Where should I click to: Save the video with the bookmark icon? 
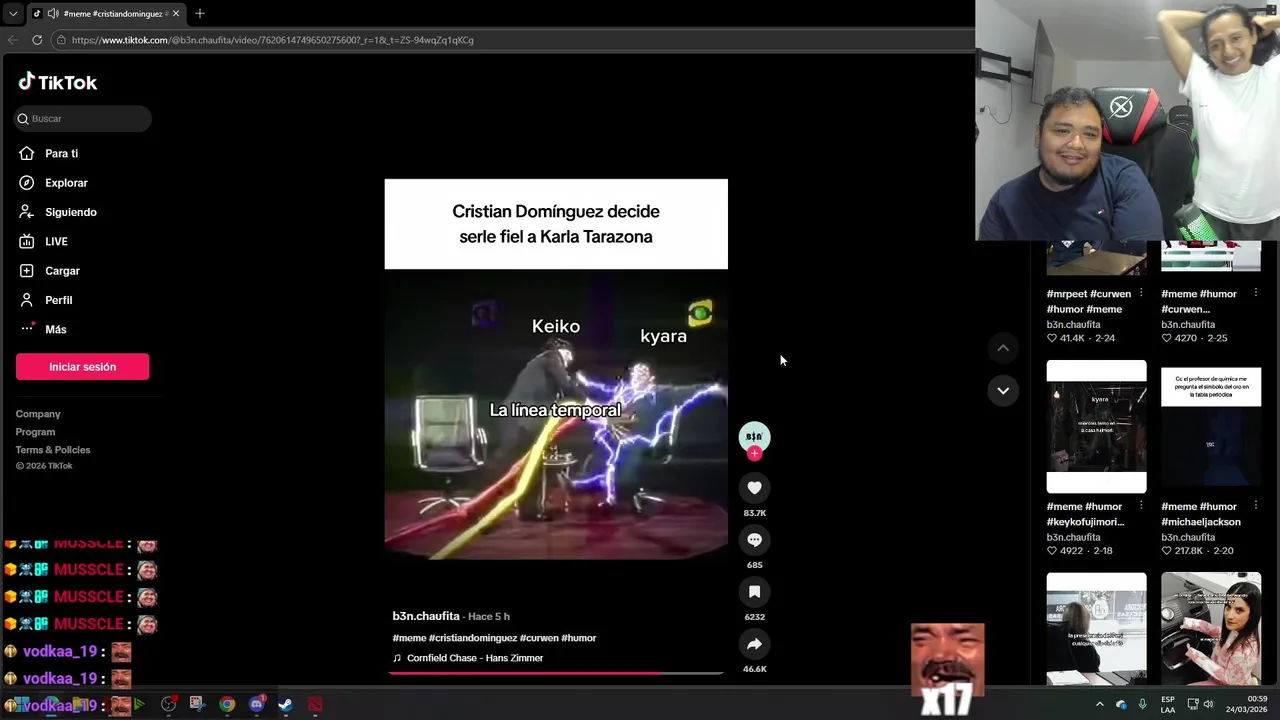tap(754, 592)
